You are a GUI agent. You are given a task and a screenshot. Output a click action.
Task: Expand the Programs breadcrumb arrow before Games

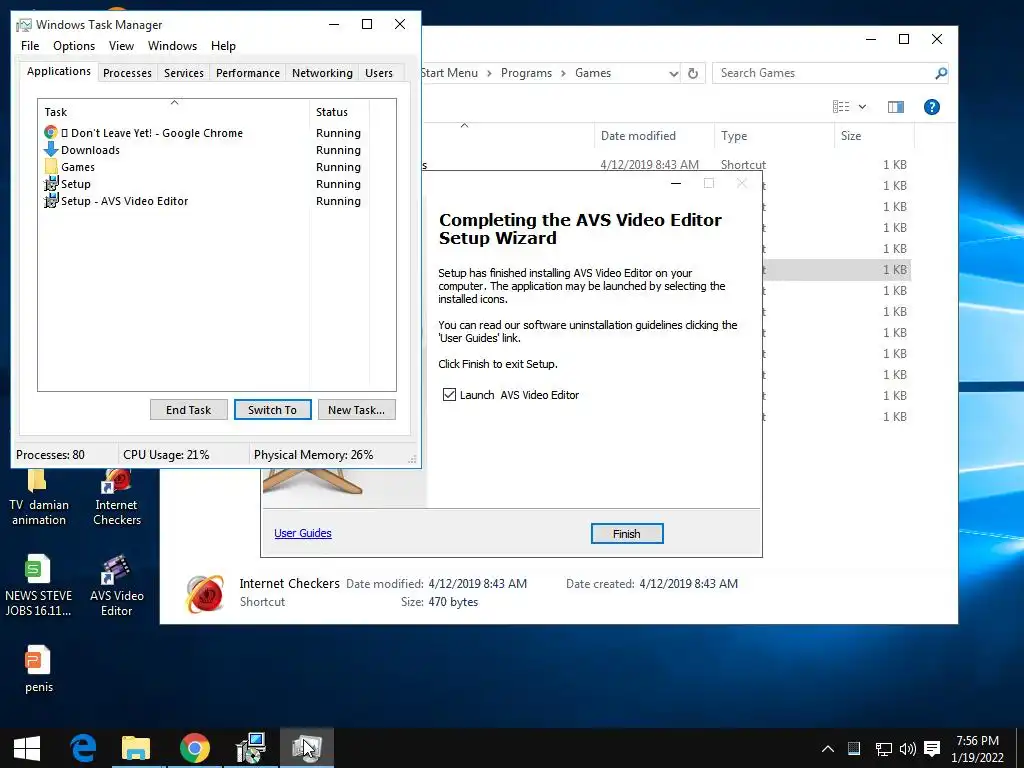(x=563, y=73)
